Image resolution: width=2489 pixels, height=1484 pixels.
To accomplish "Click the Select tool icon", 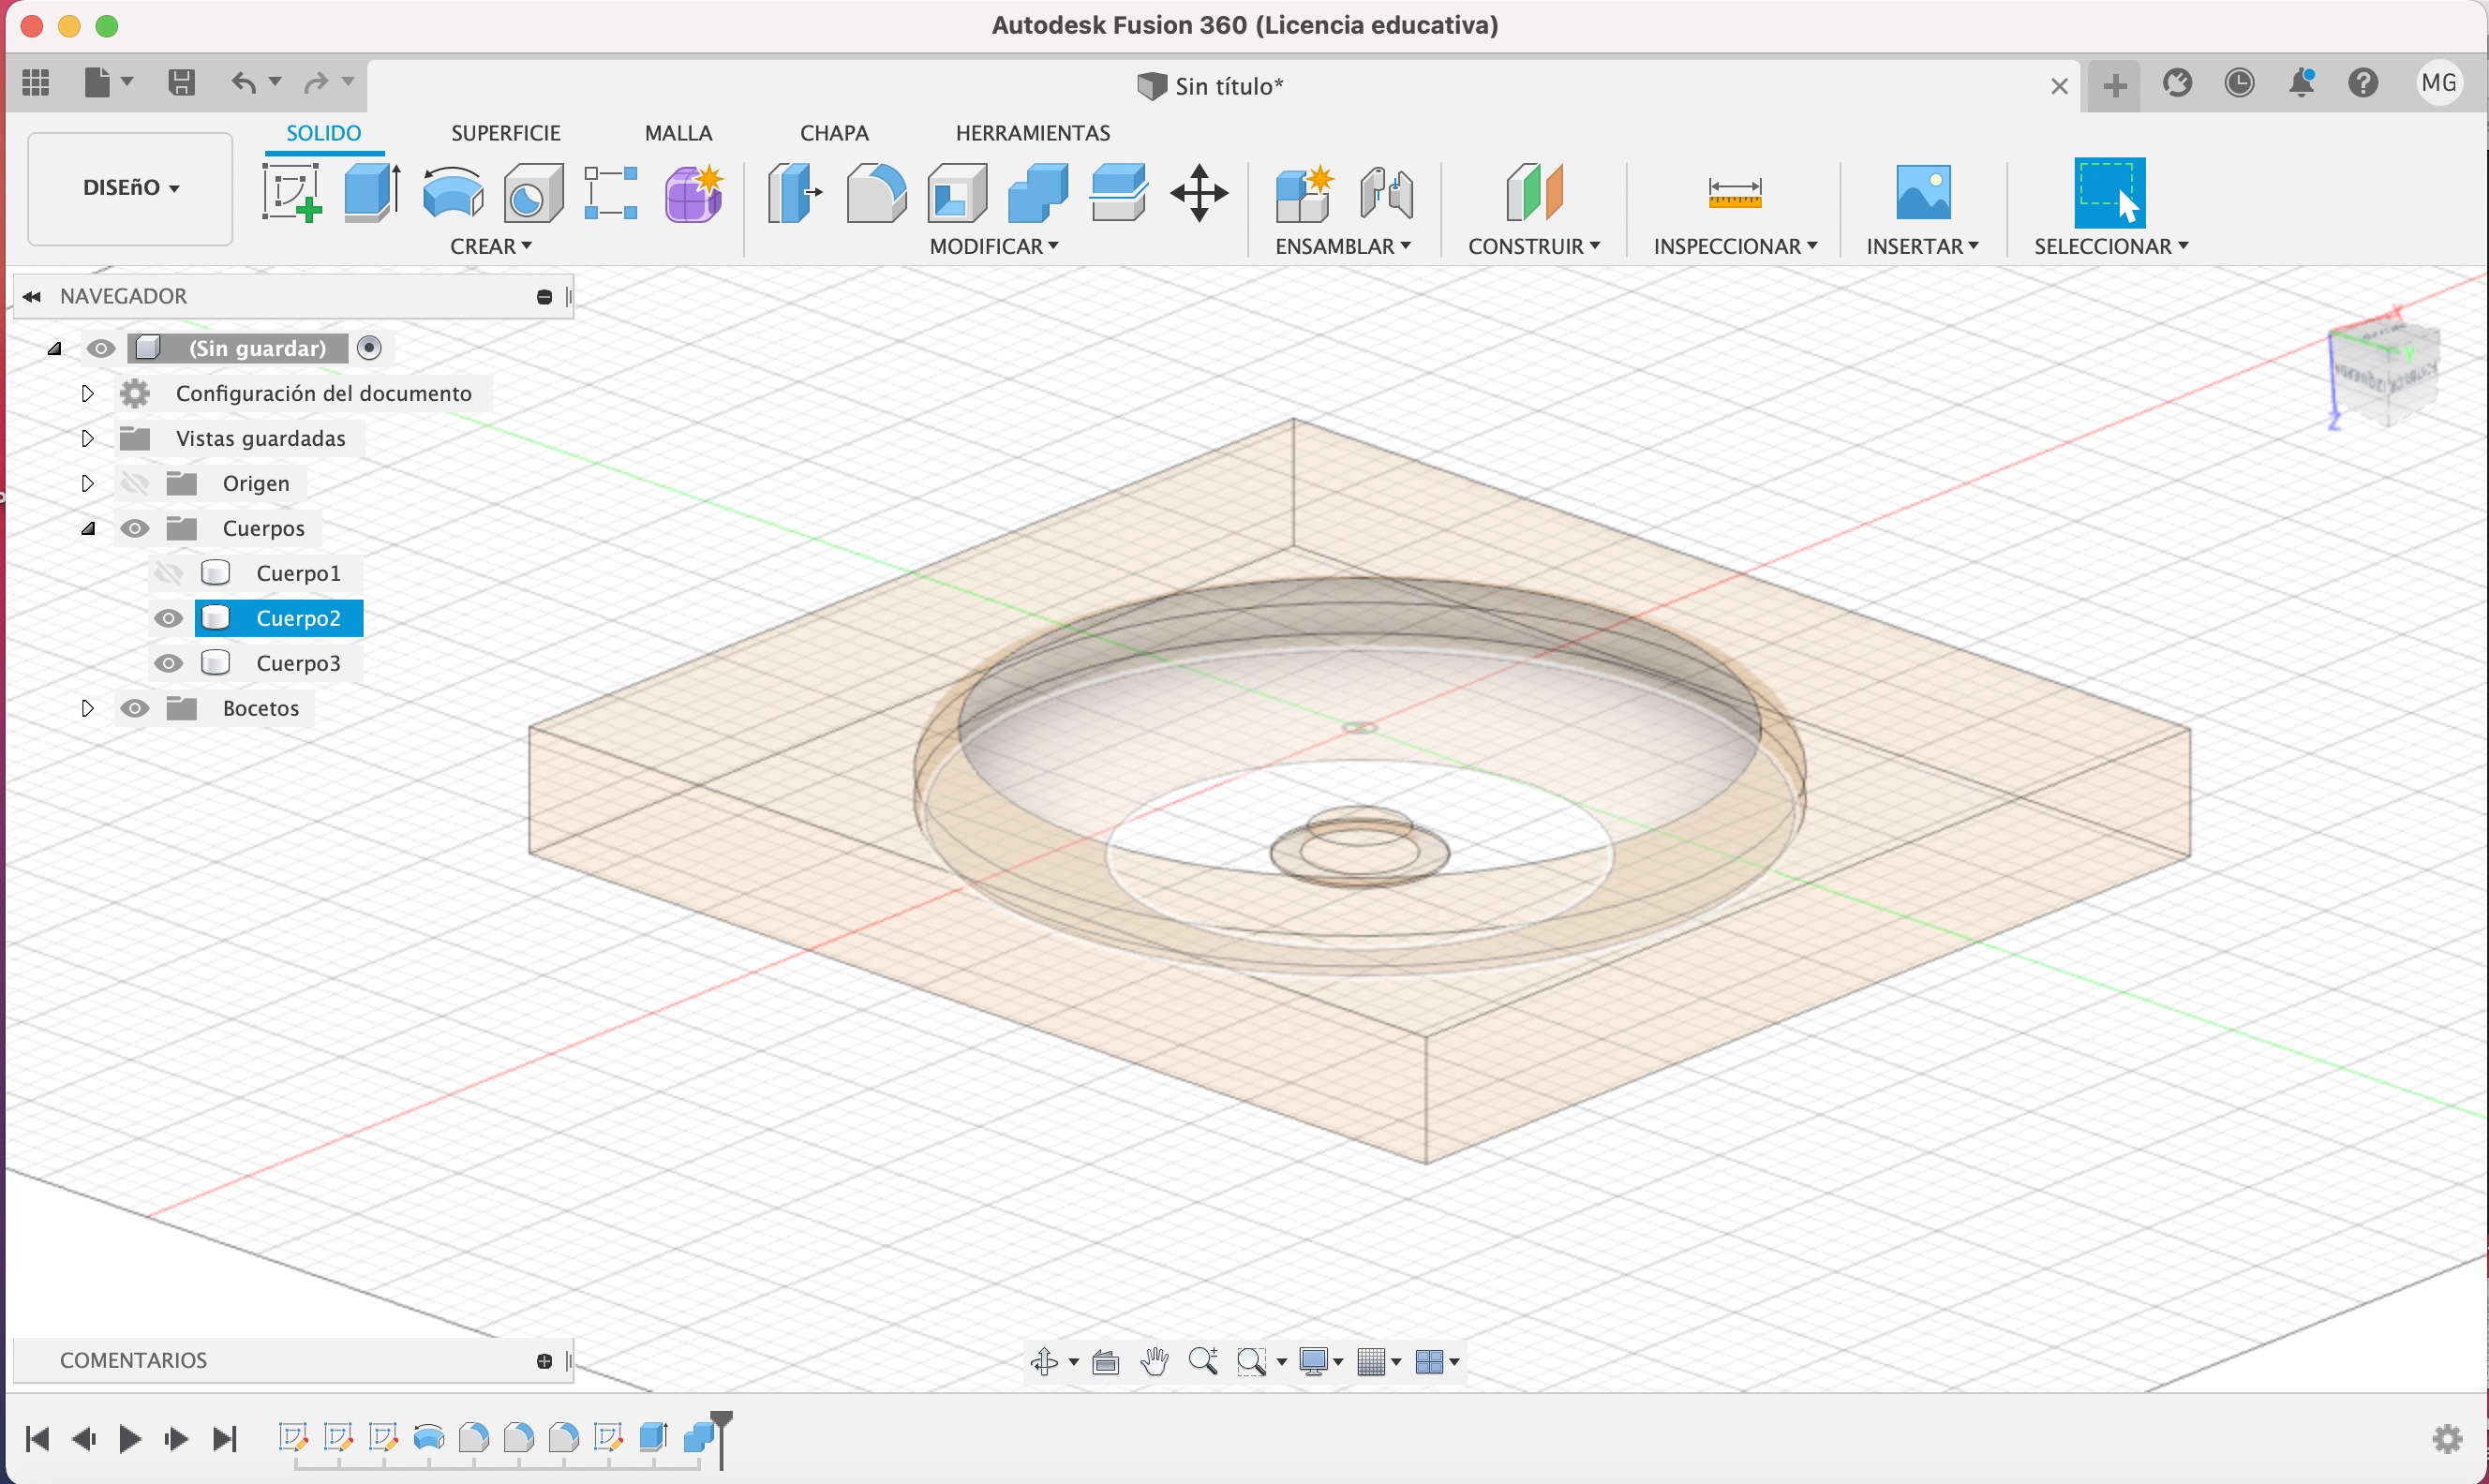I will (2110, 192).
